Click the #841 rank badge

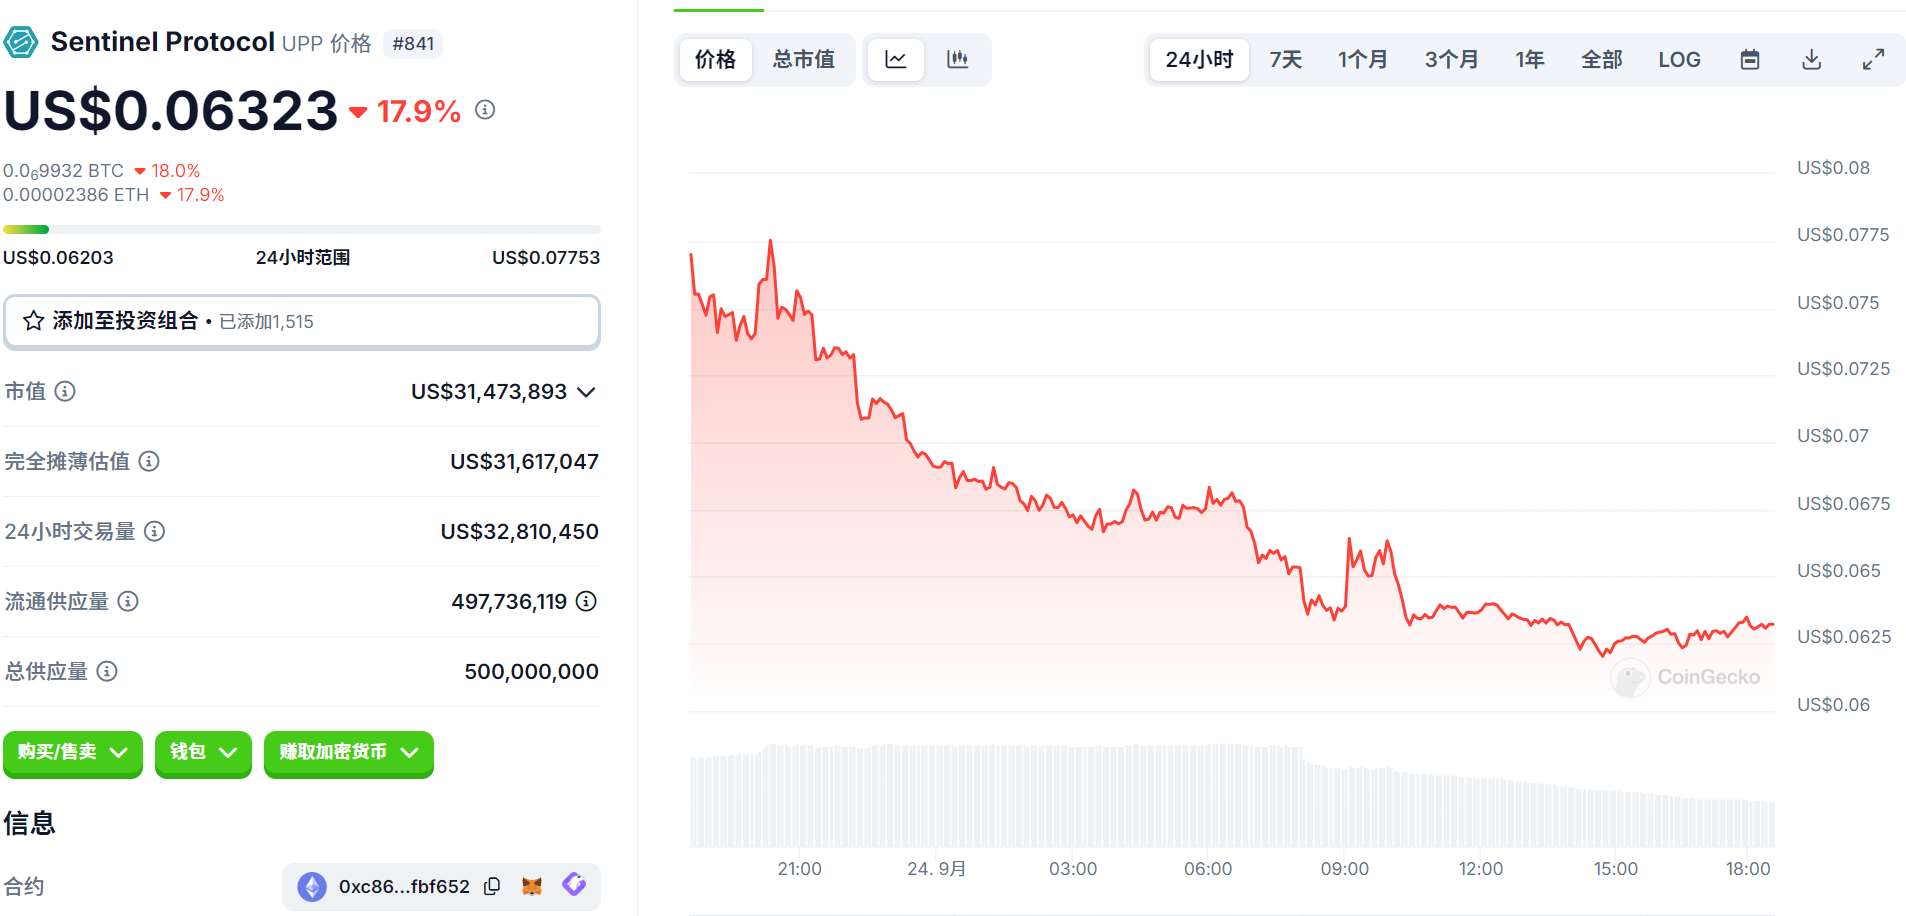(413, 44)
